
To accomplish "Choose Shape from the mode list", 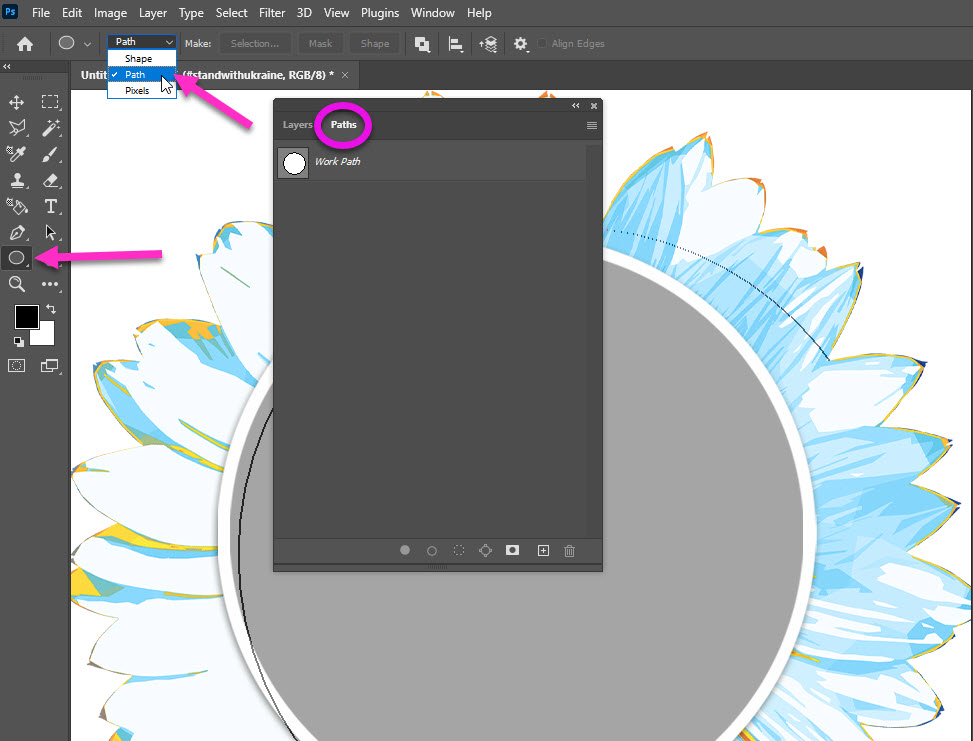I will pos(142,58).
